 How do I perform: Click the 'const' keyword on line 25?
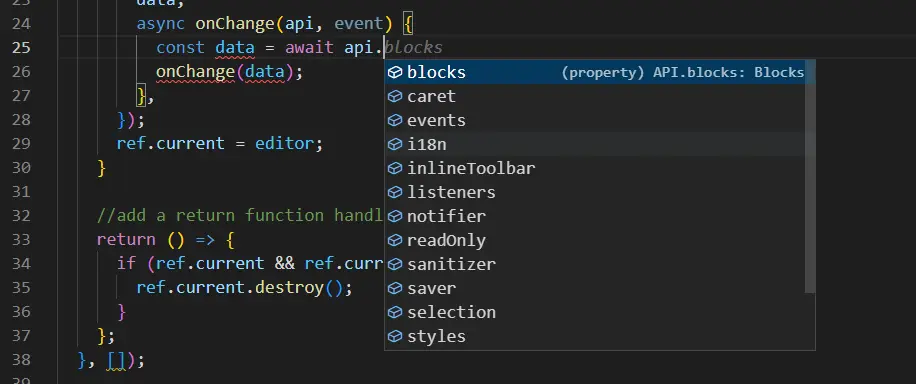click(x=181, y=47)
